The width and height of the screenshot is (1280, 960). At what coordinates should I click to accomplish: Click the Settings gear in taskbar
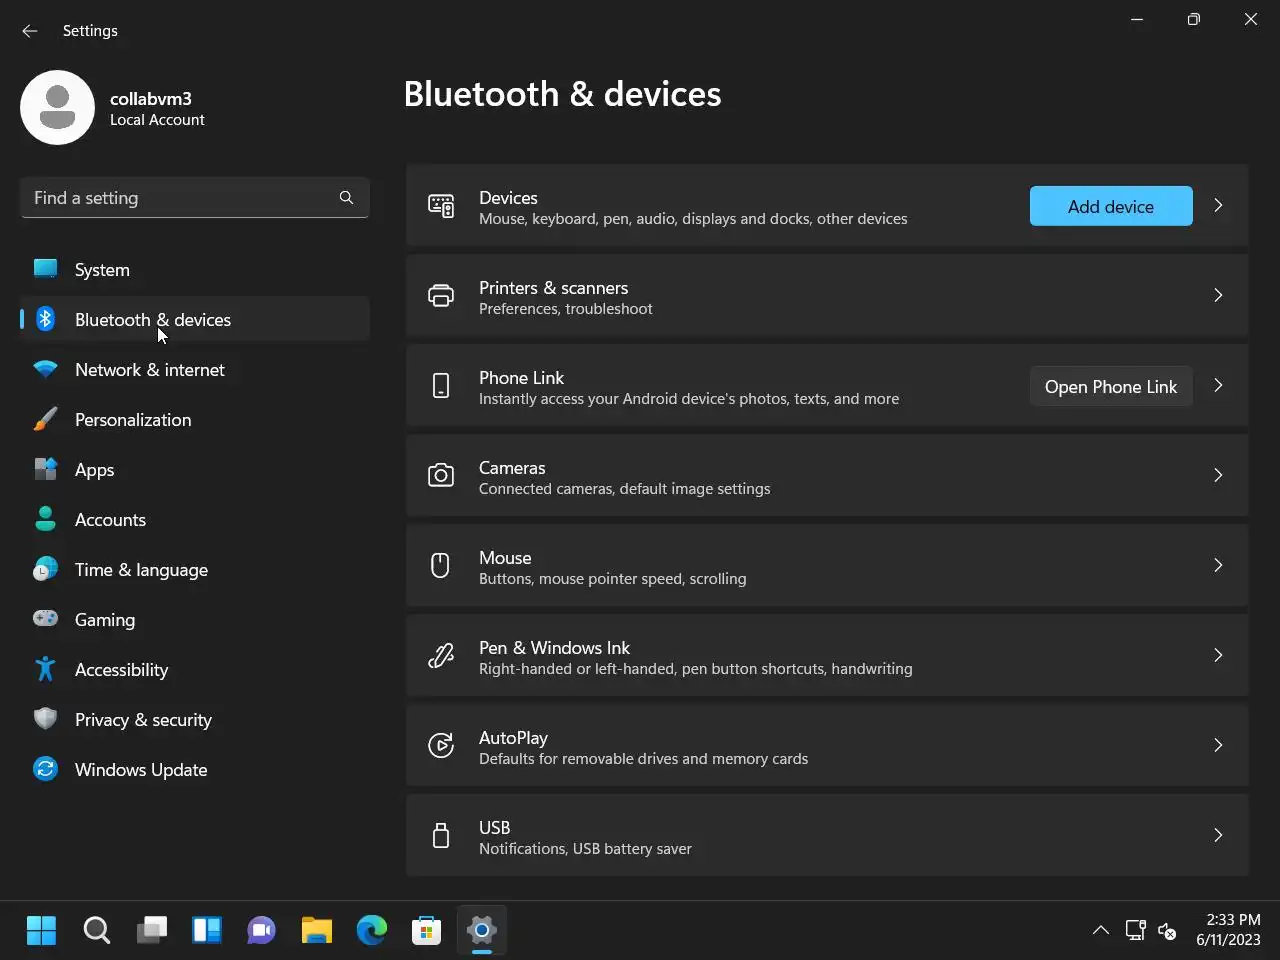point(482,931)
